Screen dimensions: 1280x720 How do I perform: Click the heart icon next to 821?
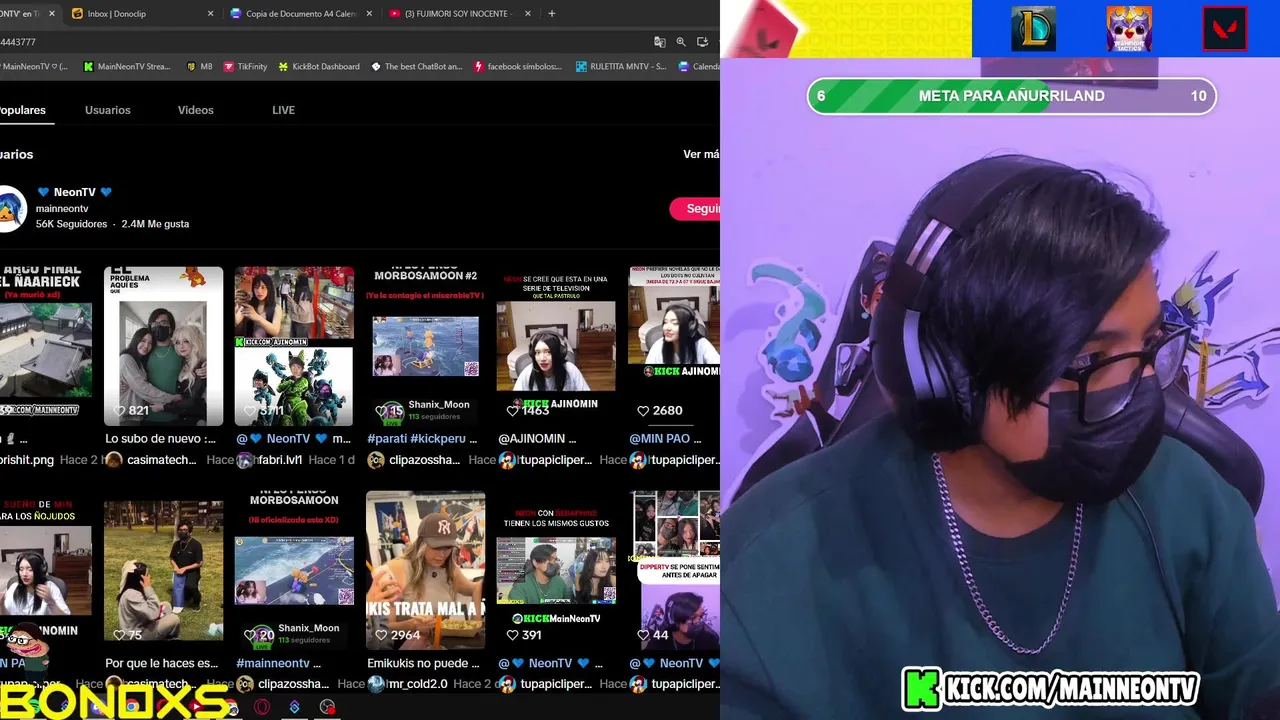coord(119,411)
